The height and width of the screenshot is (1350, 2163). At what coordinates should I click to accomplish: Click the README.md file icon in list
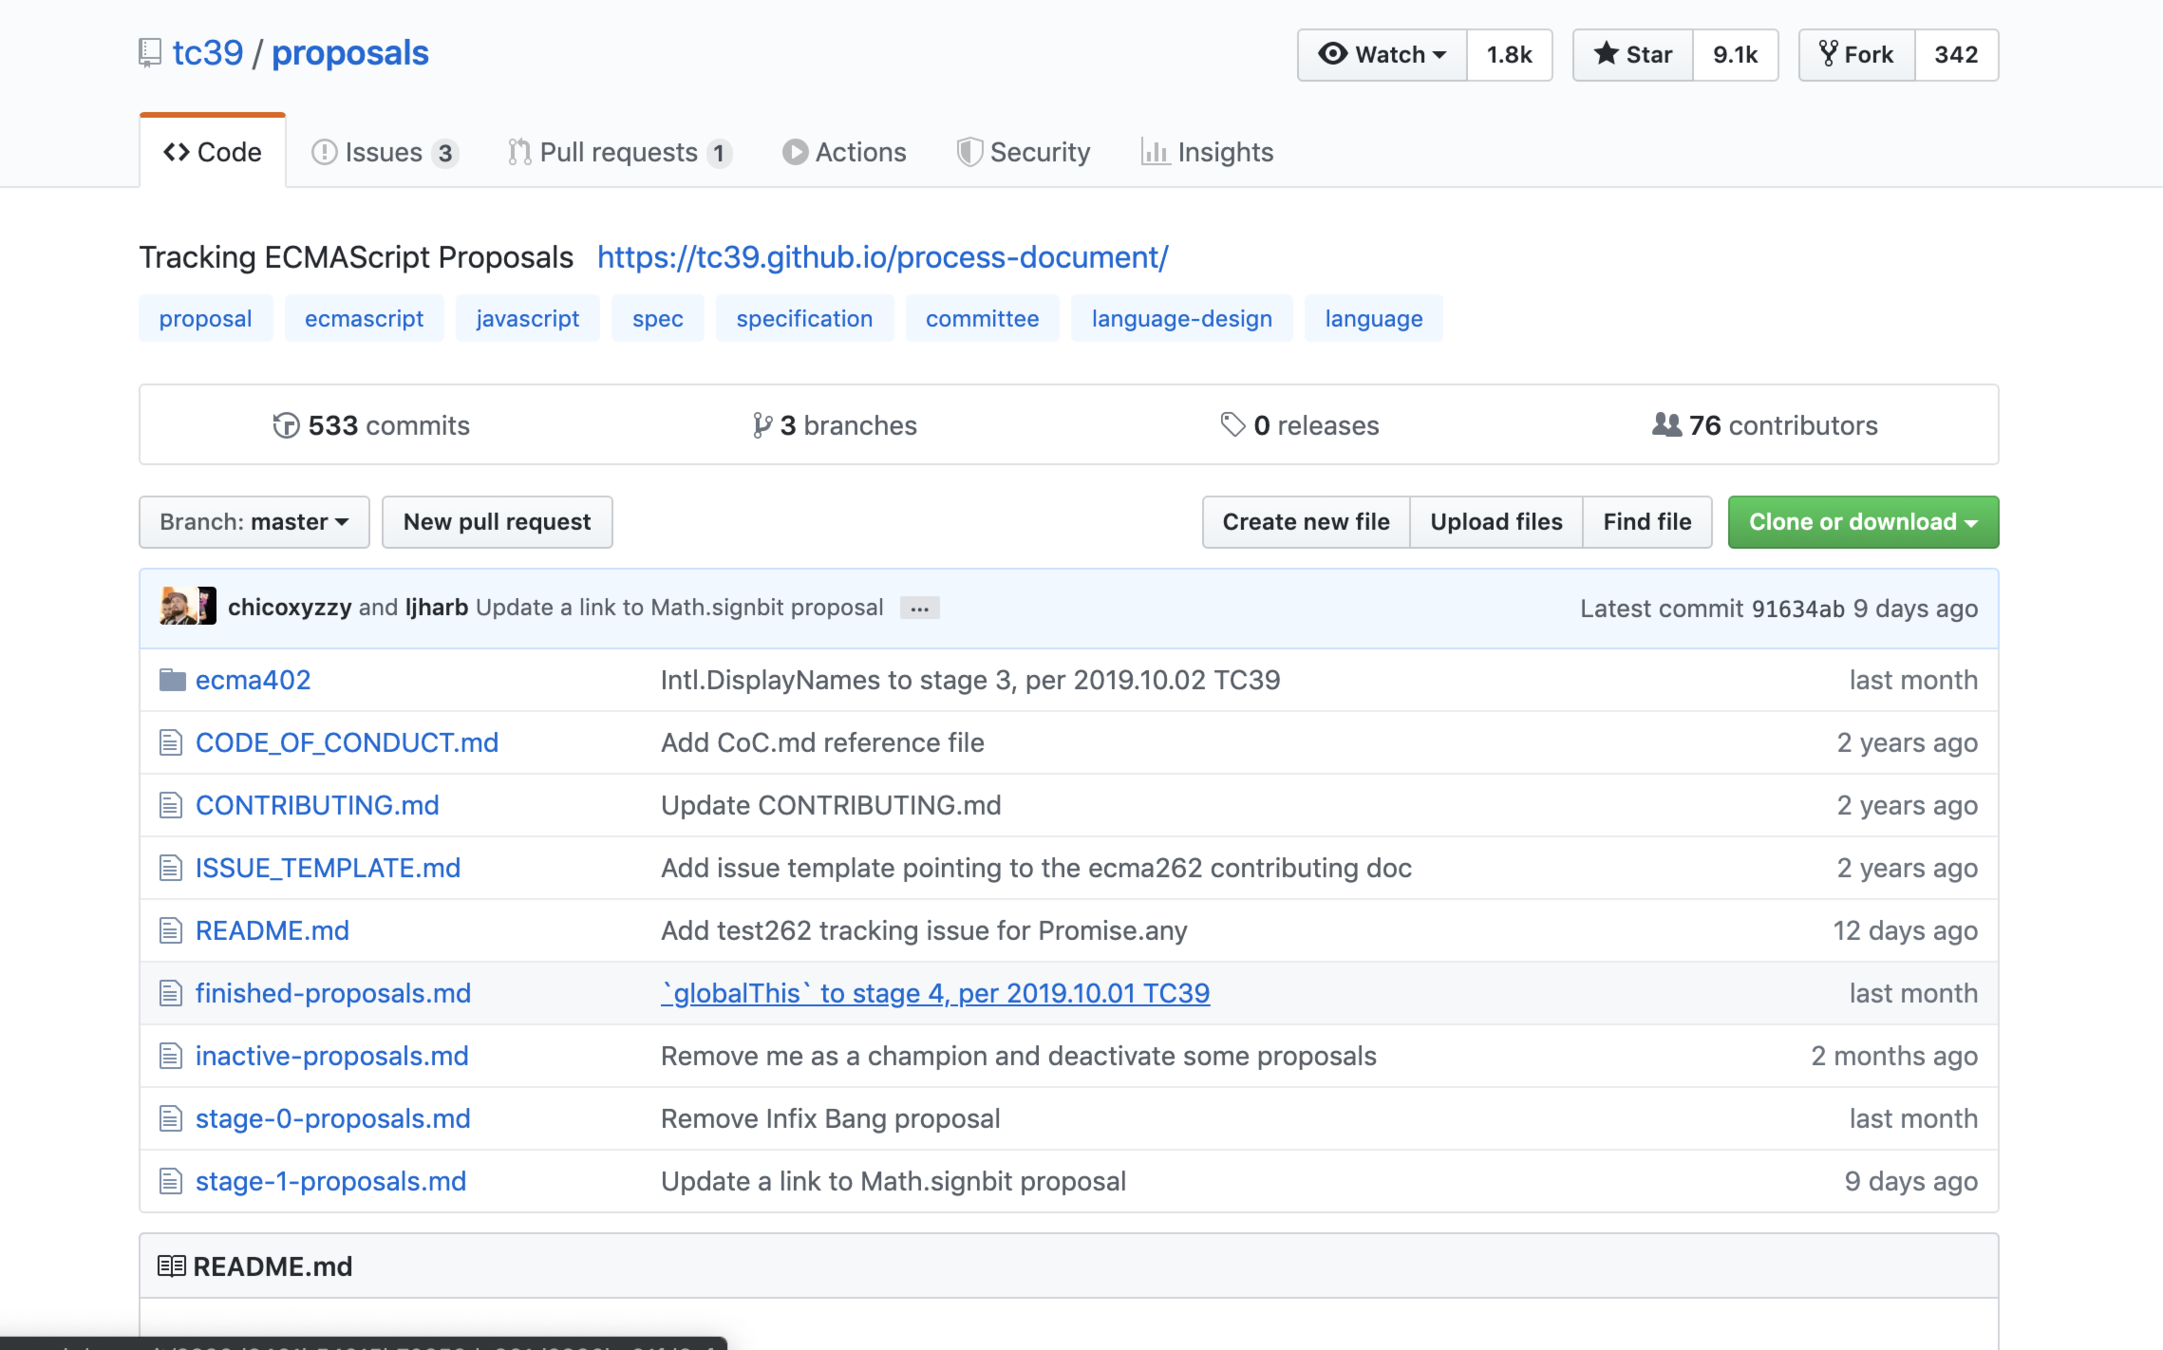point(171,931)
